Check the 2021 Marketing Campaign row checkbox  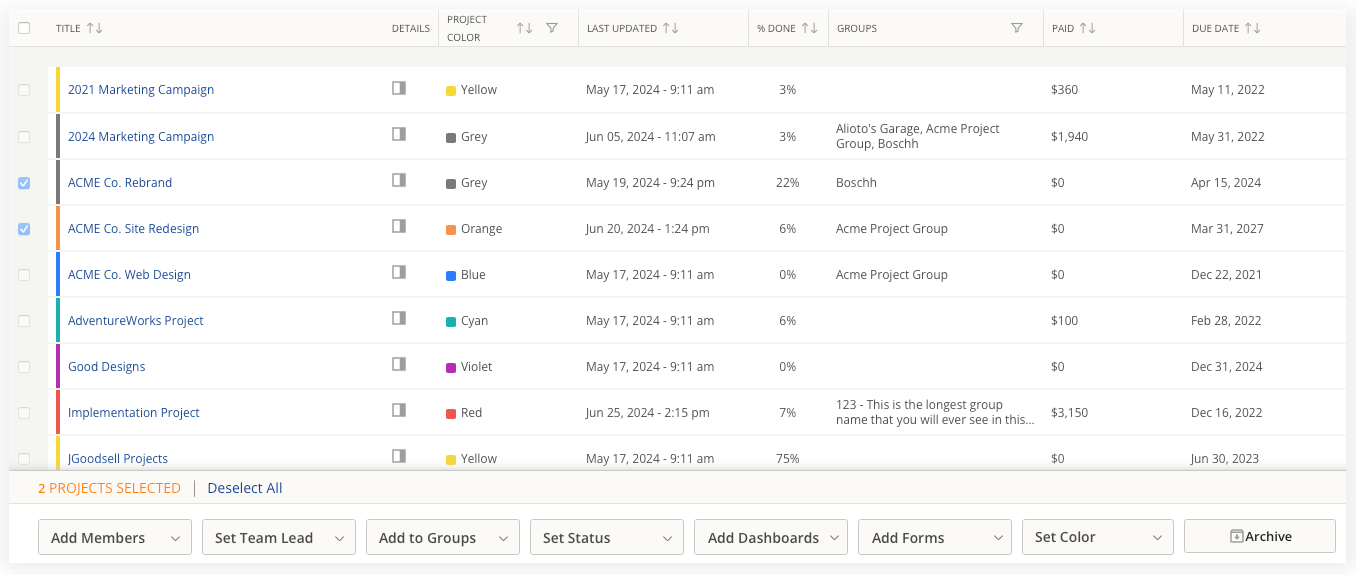click(x=24, y=90)
